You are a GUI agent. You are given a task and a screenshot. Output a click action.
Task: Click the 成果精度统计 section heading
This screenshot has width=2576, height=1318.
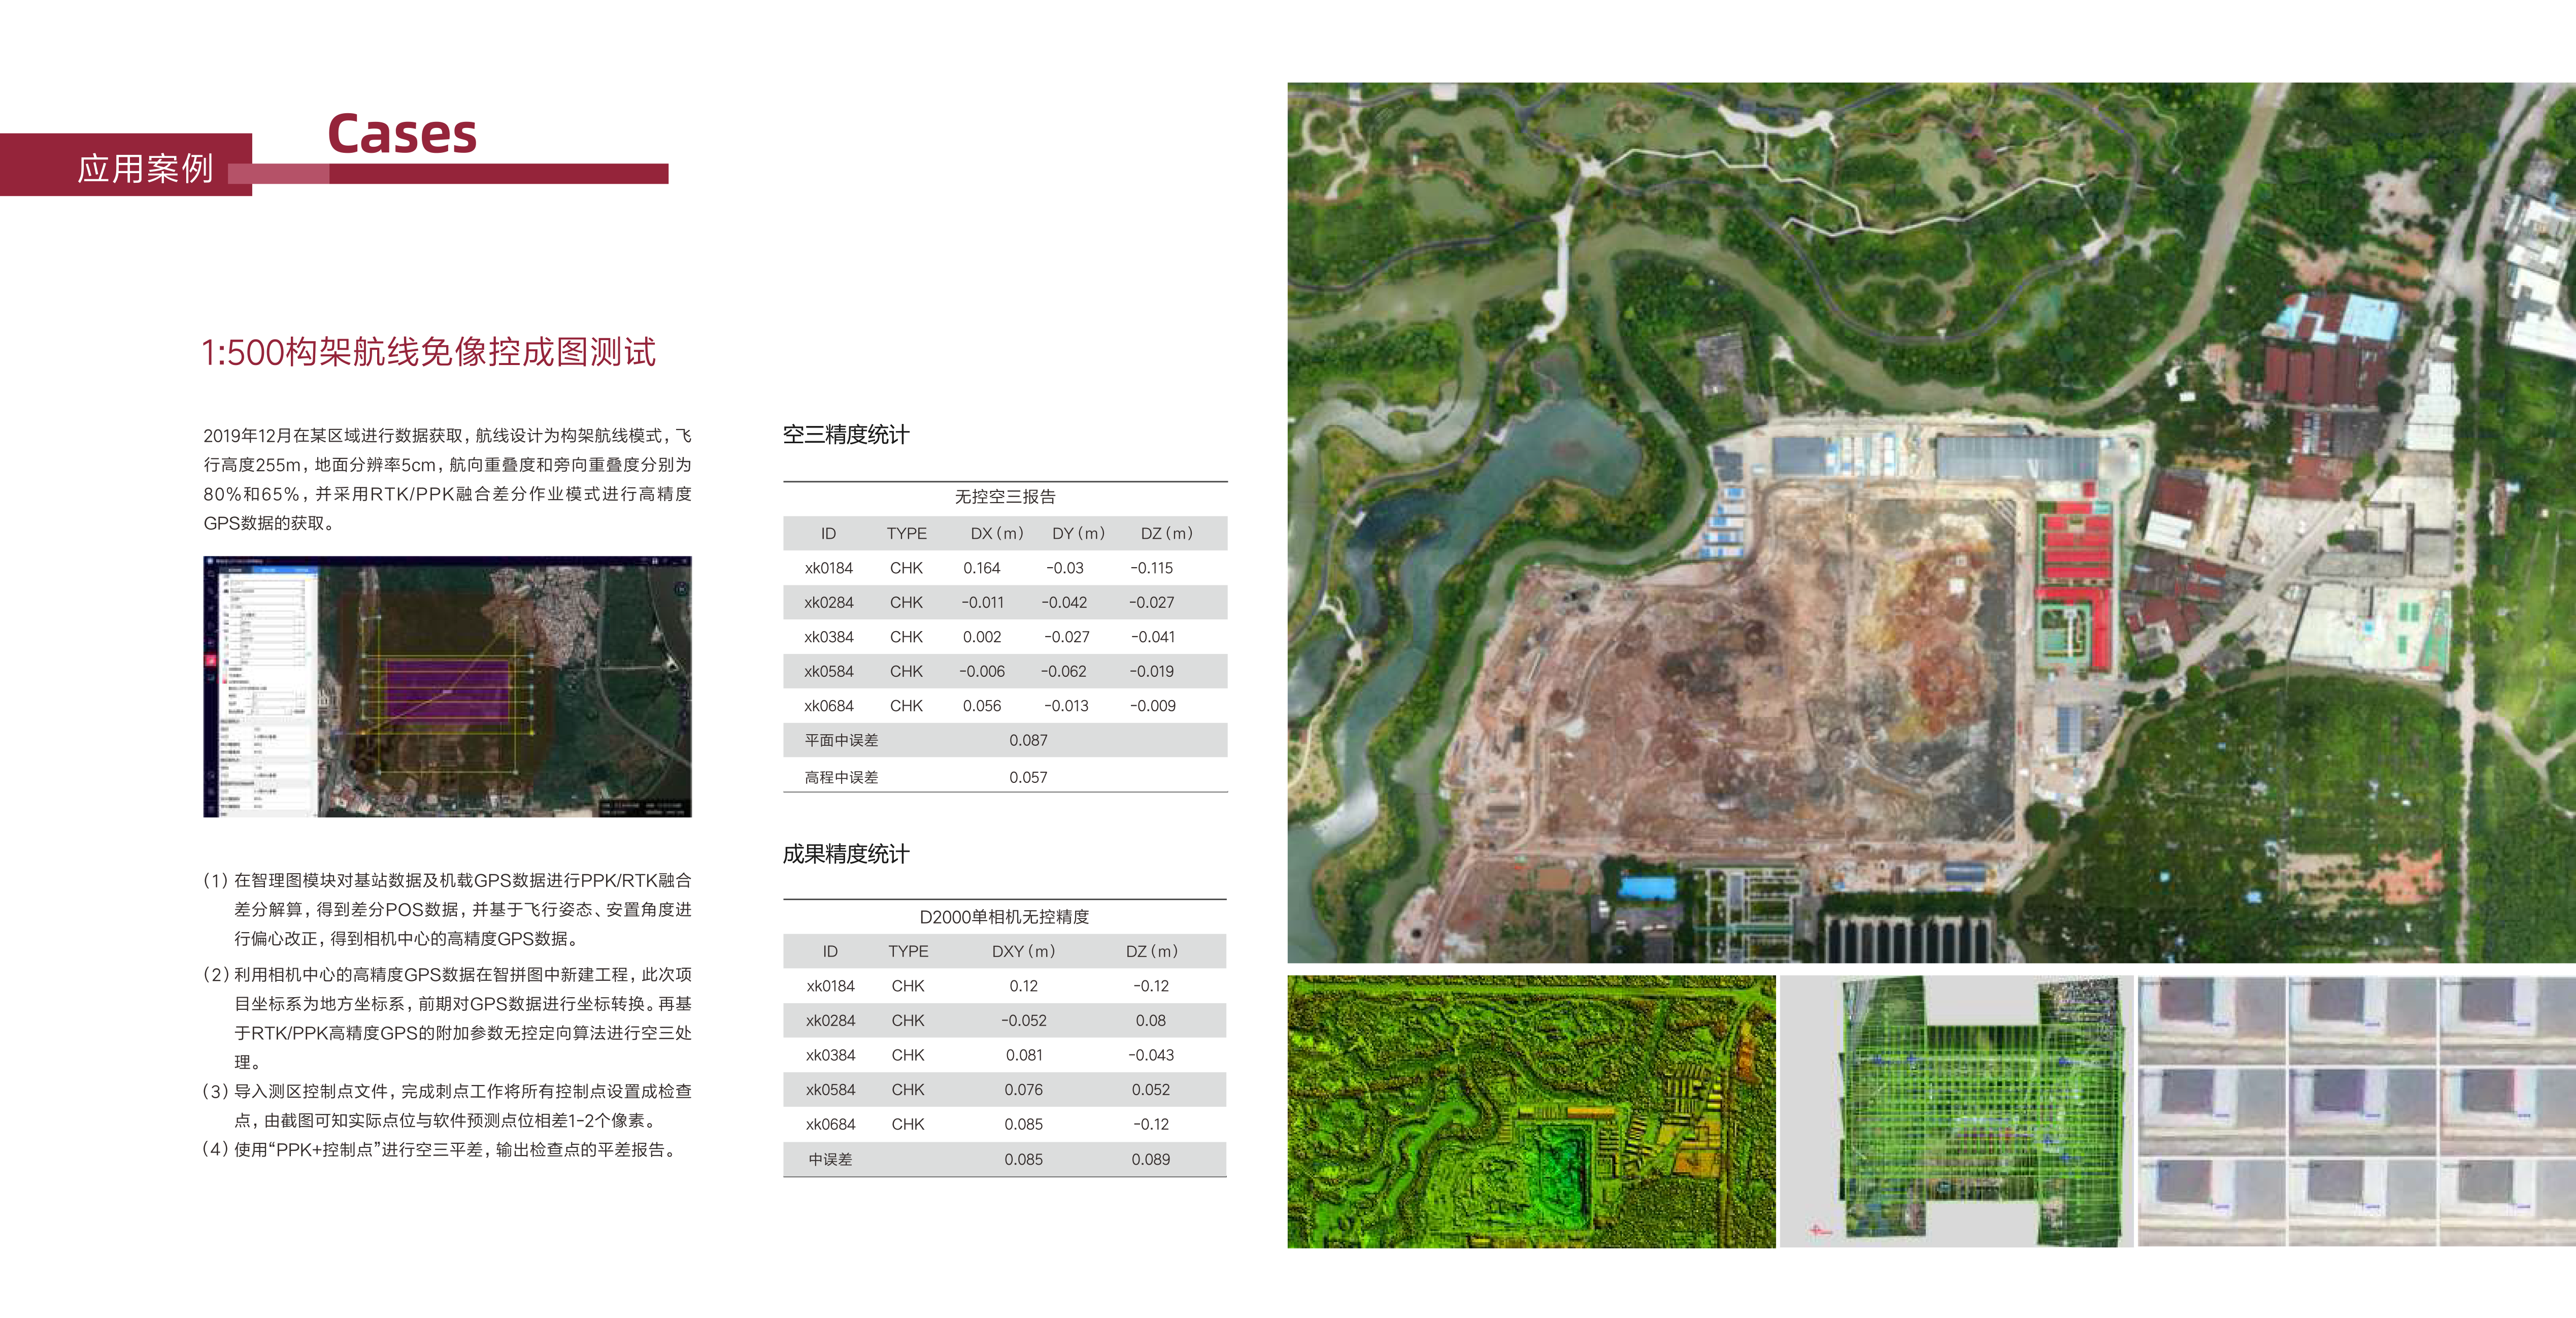(x=846, y=854)
